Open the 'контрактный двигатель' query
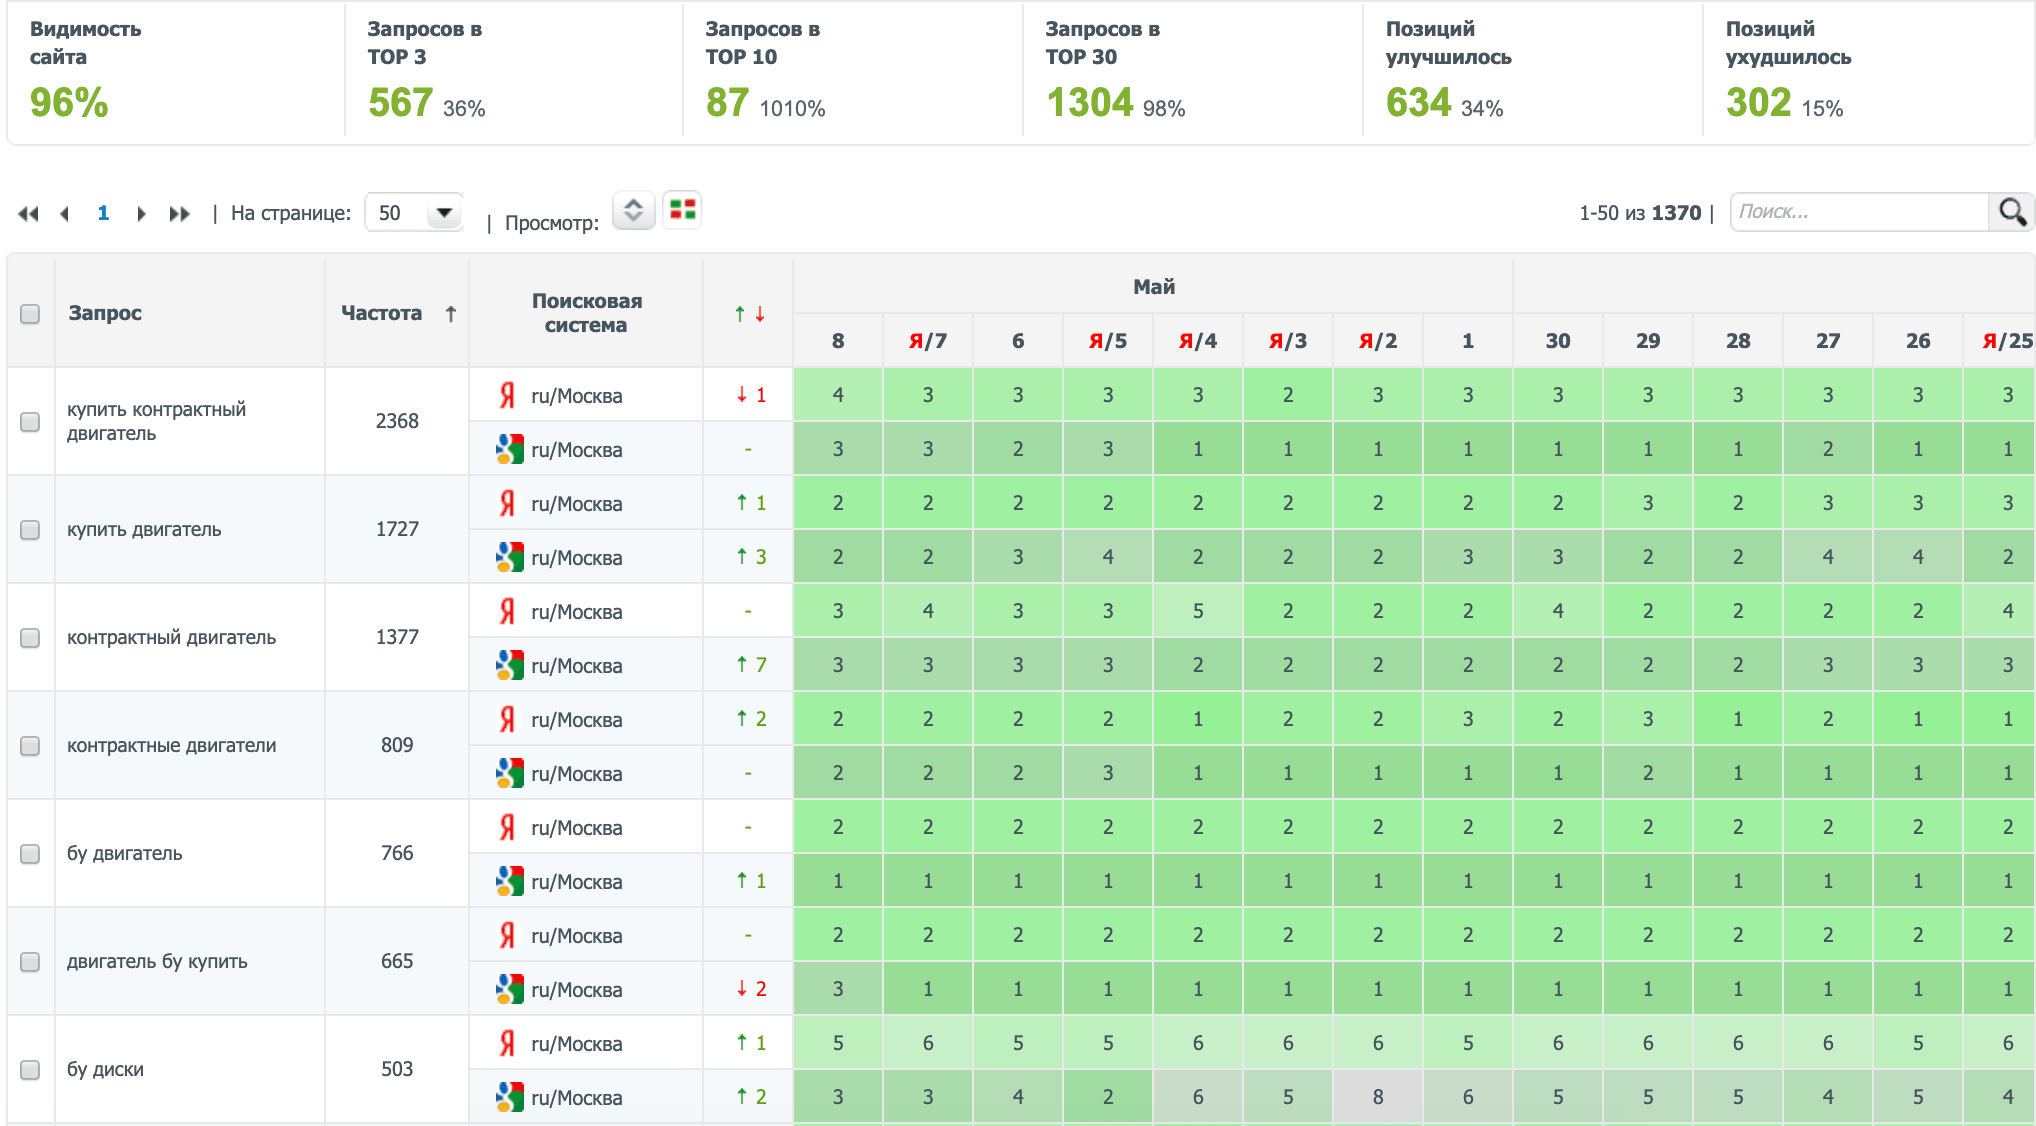The width and height of the screenshot is (2036, 1126). click(171, 638)
